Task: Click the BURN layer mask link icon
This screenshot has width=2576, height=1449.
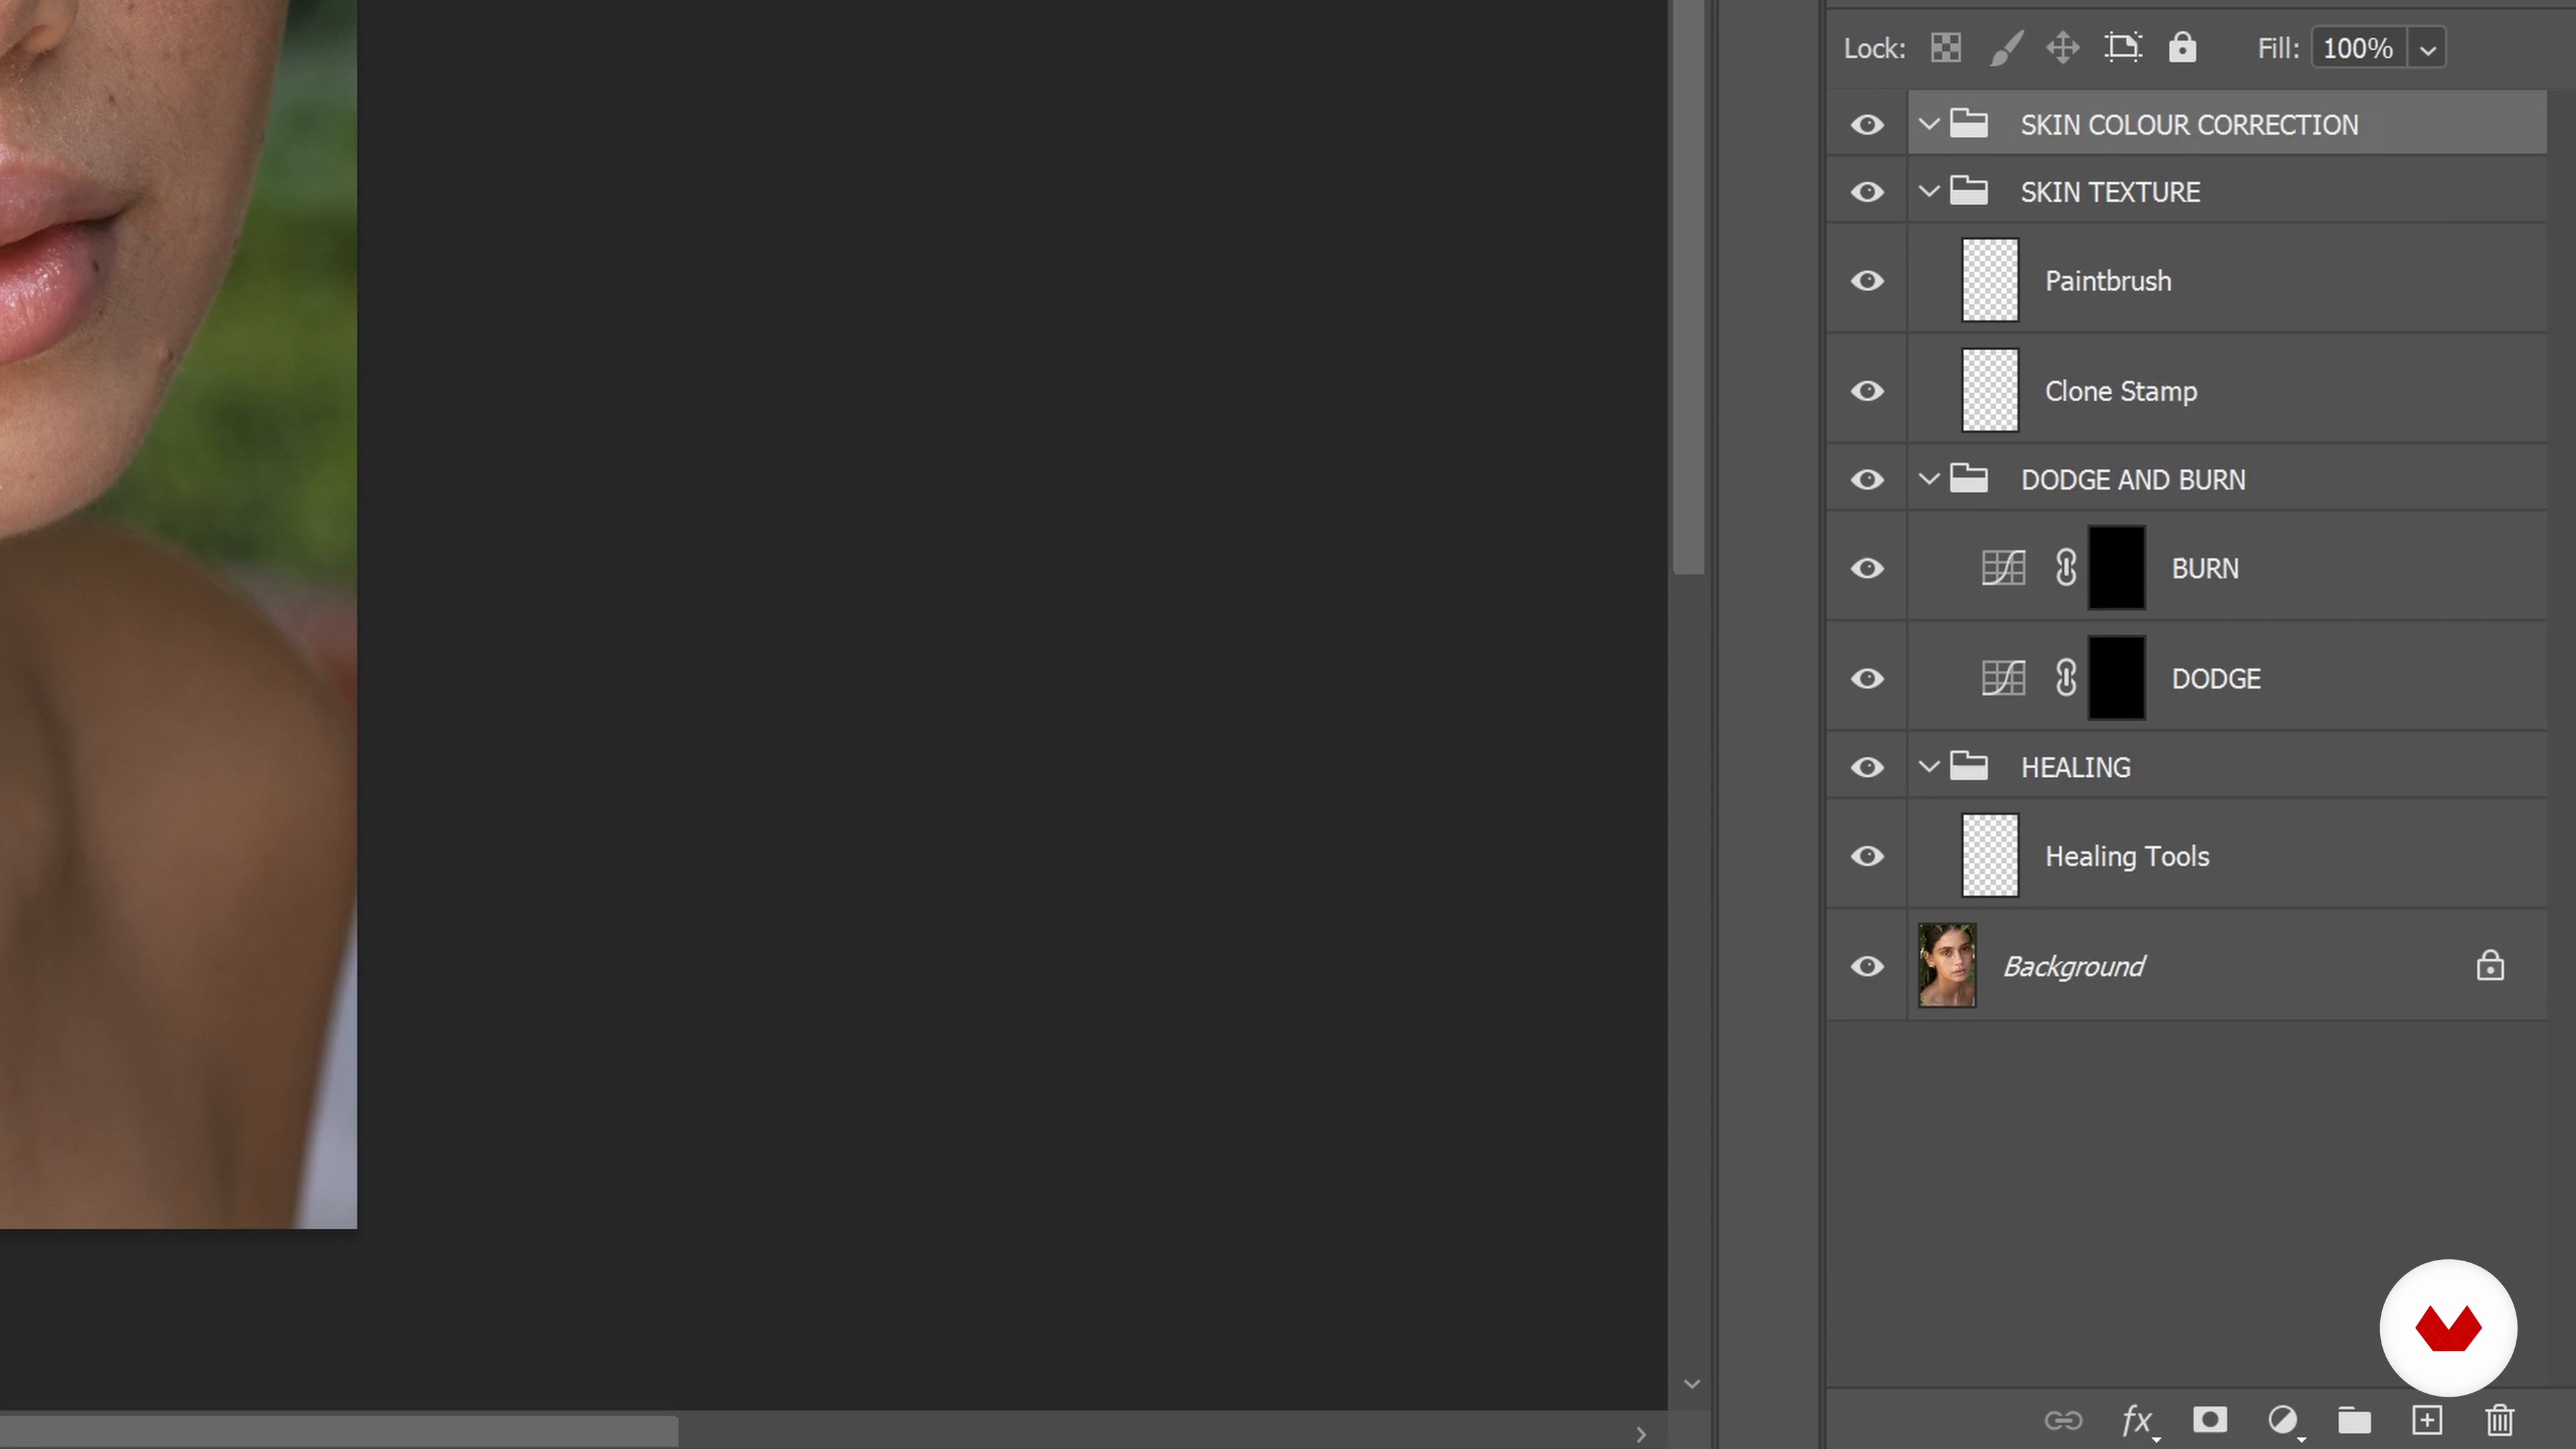Action: (x=2066, y=568)
